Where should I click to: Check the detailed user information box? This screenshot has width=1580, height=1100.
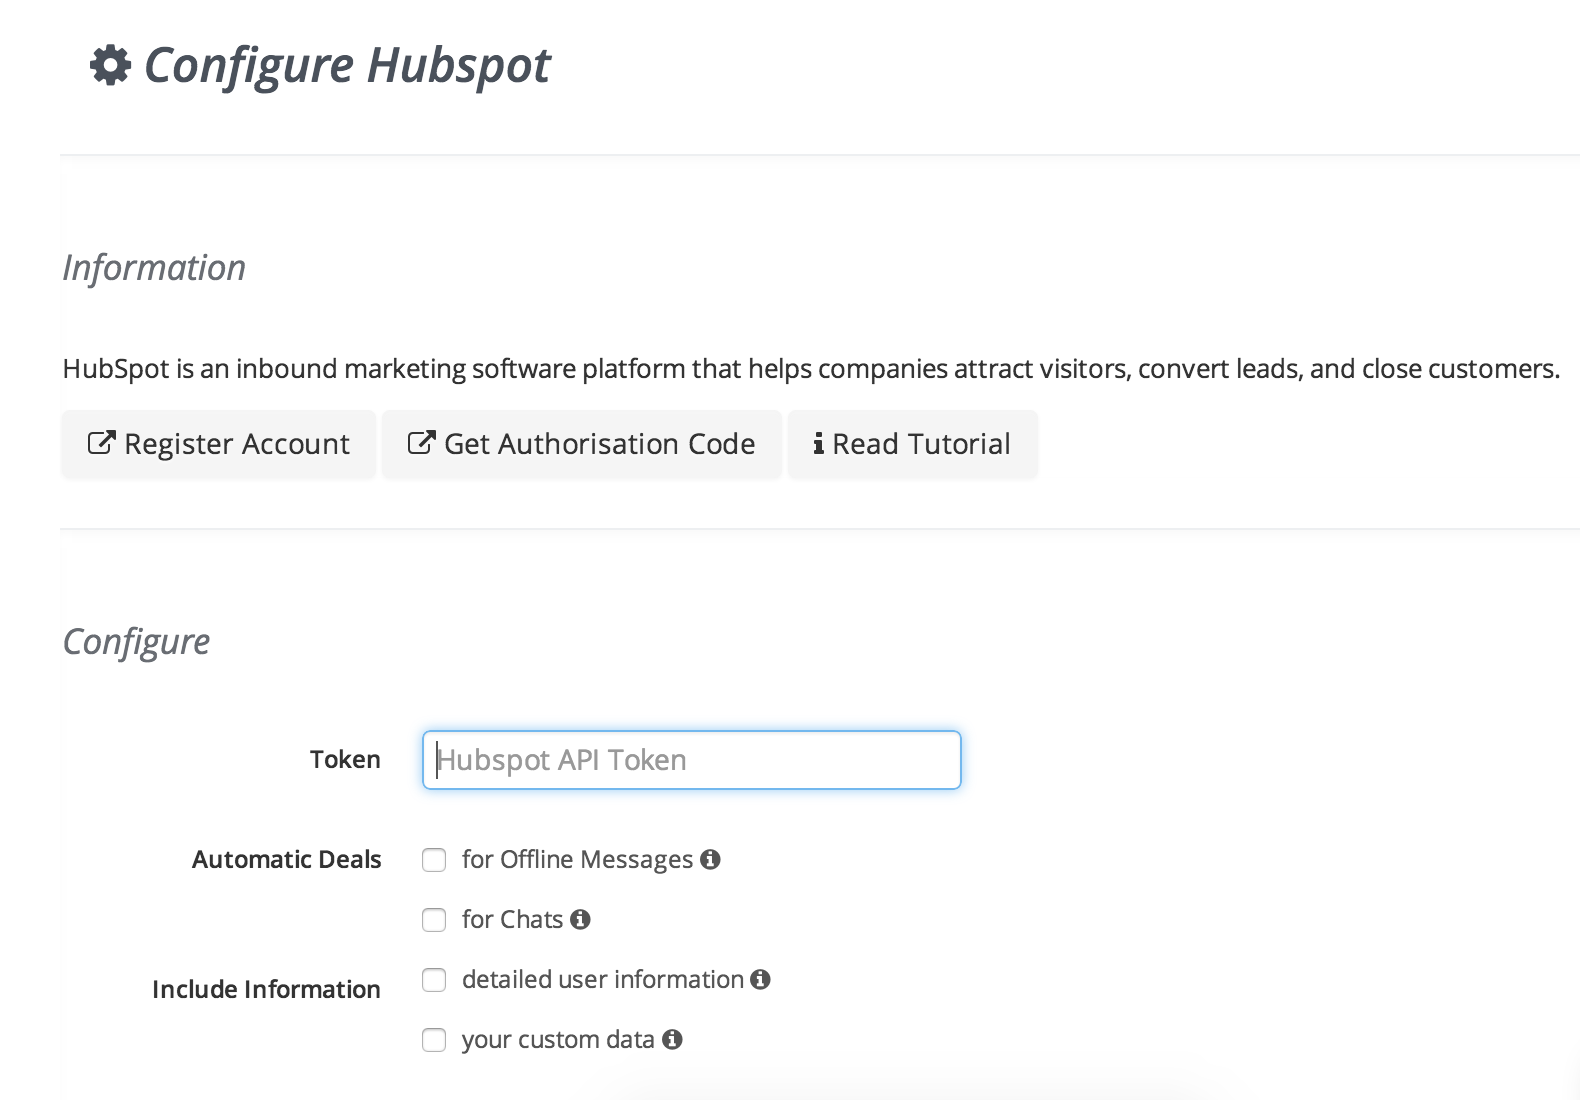434,980
